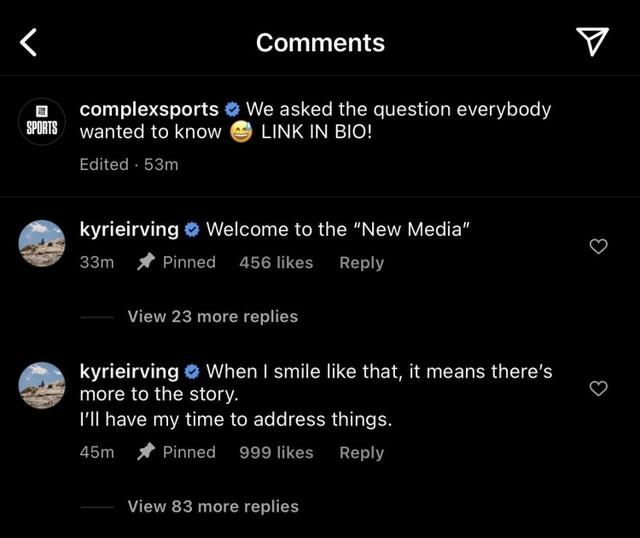Tap the verified badge beside complexsports
The width and height of the screenshot is (640, 538).
point(232,109)
